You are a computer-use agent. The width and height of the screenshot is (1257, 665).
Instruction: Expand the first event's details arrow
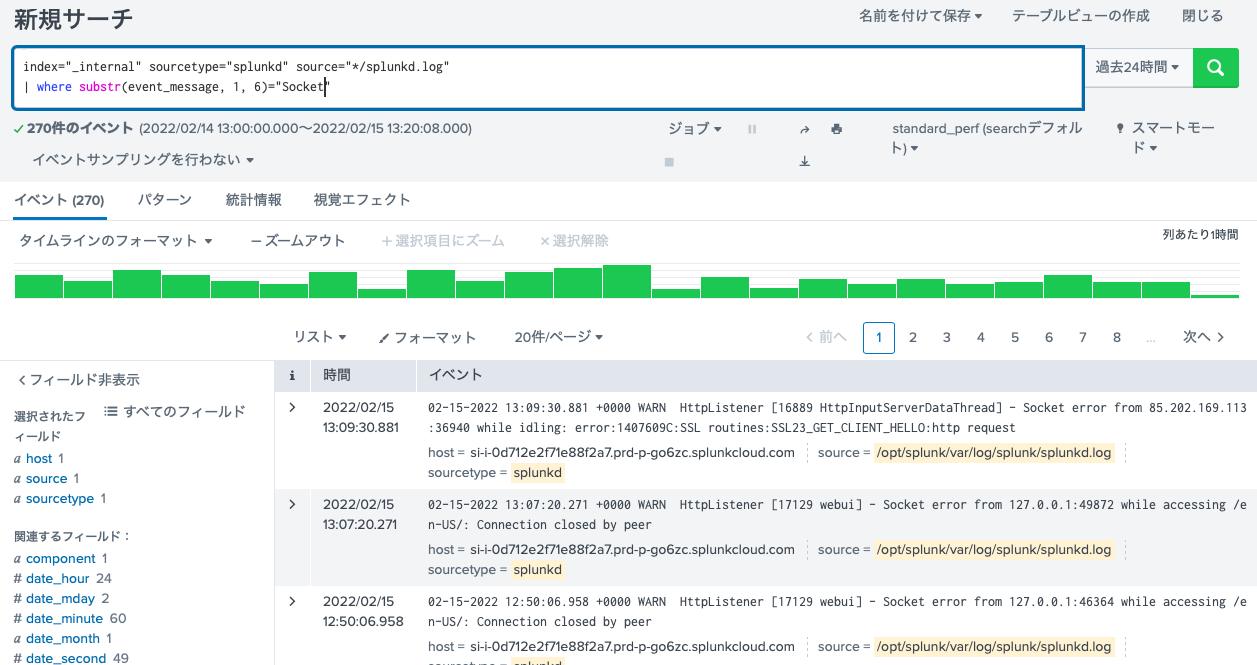click(292, 407)
